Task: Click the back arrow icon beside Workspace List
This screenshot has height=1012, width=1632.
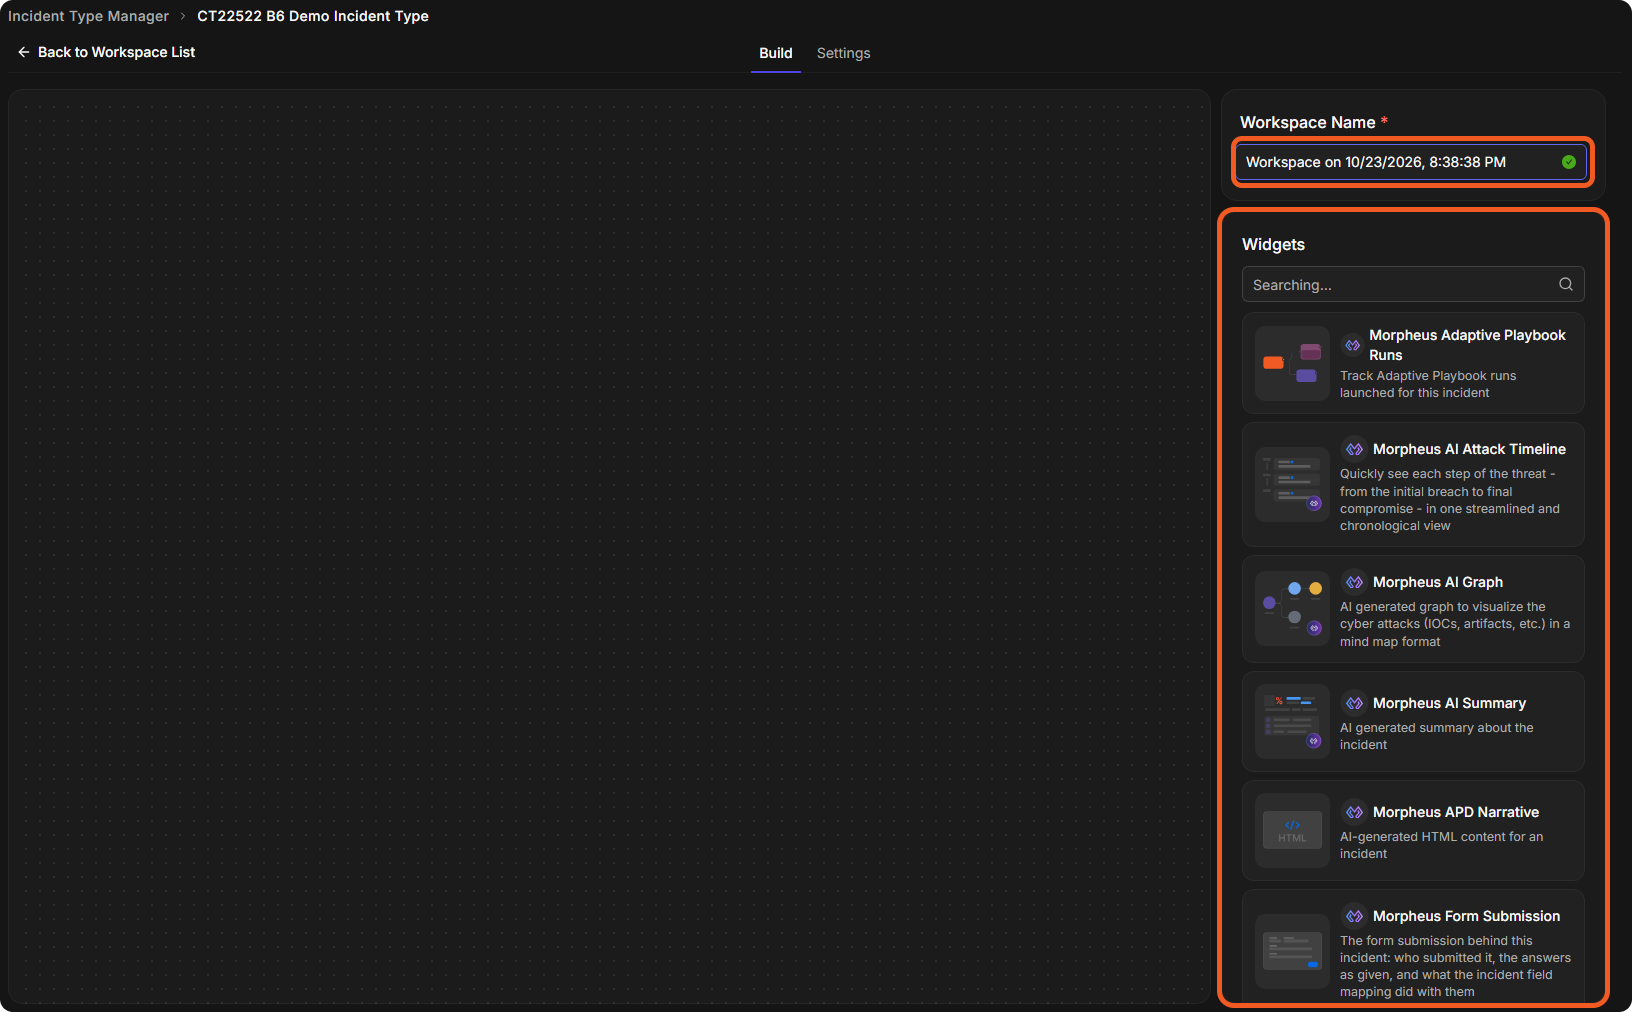Action: pos(23,52)
